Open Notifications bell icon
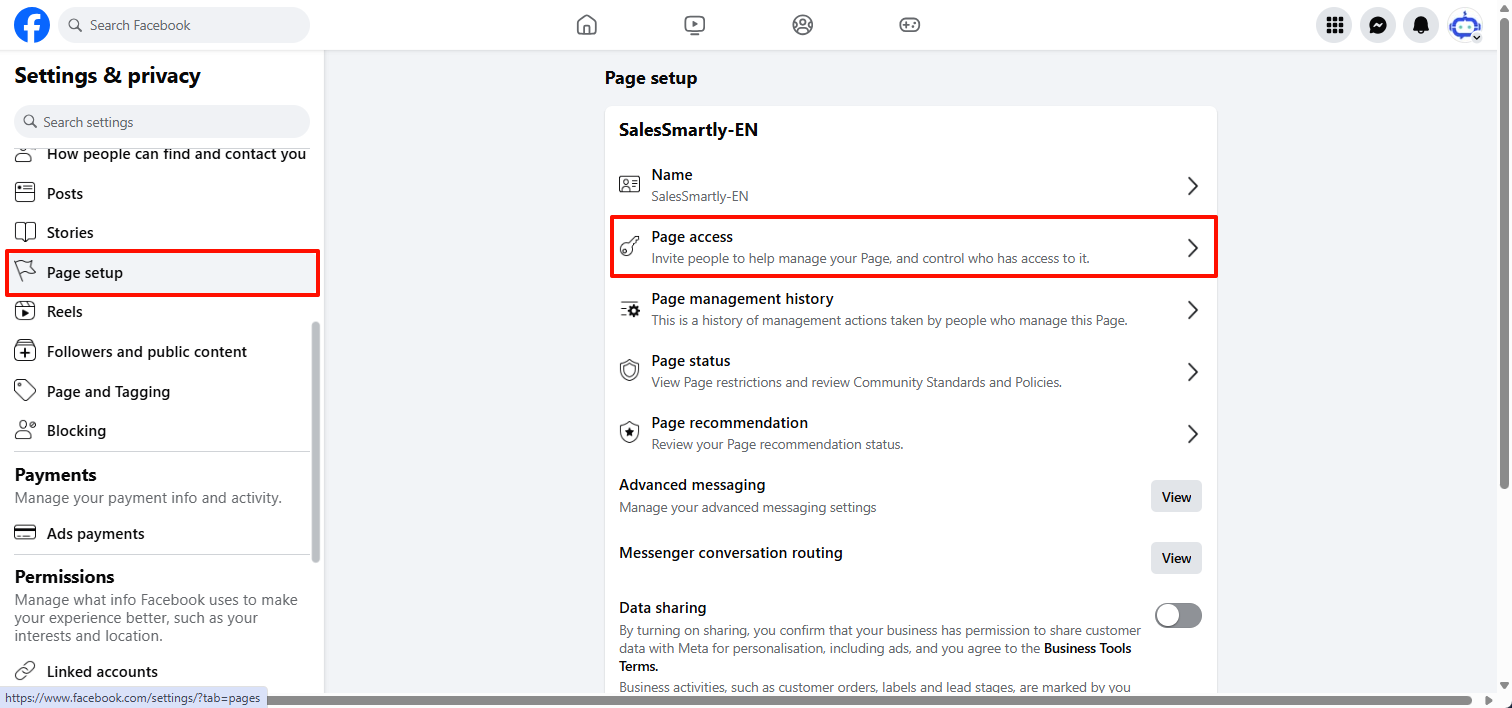The height and width of the screenshot is (708, 1512). click(1421, 25)
